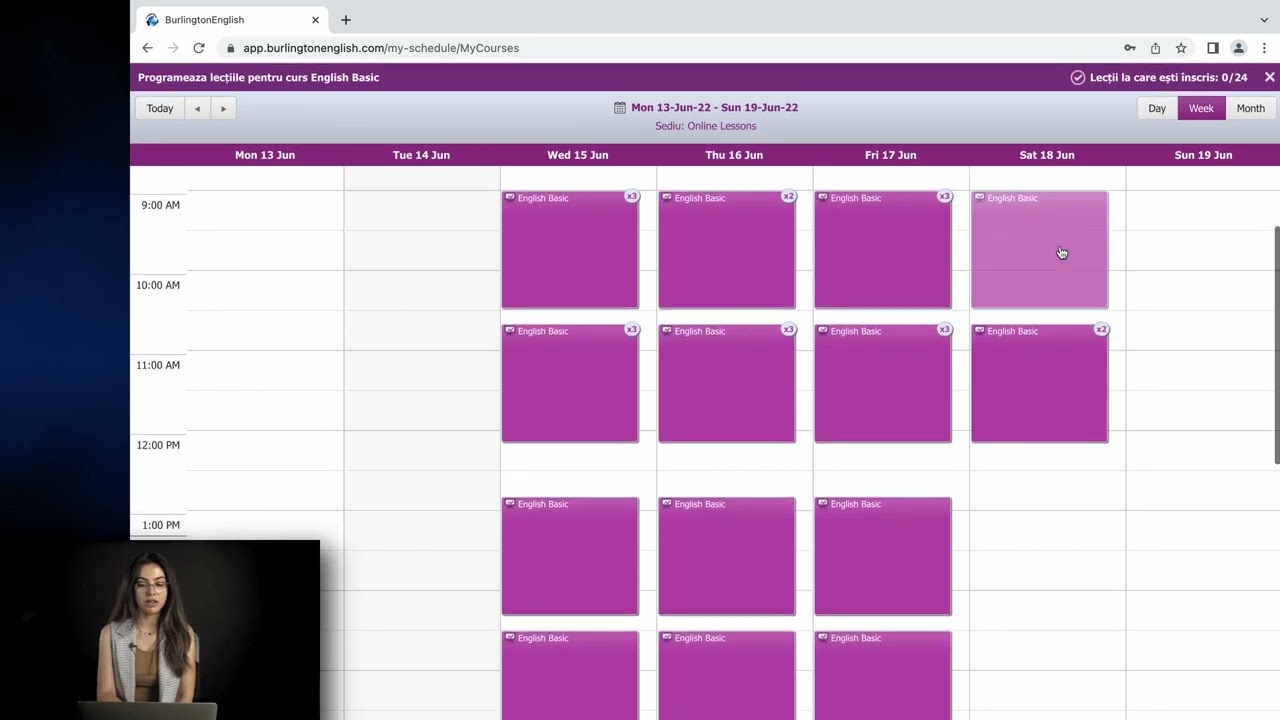Click the 11:00 AM time label
This screenshot has height=720, width=1280.
point(158,365)
